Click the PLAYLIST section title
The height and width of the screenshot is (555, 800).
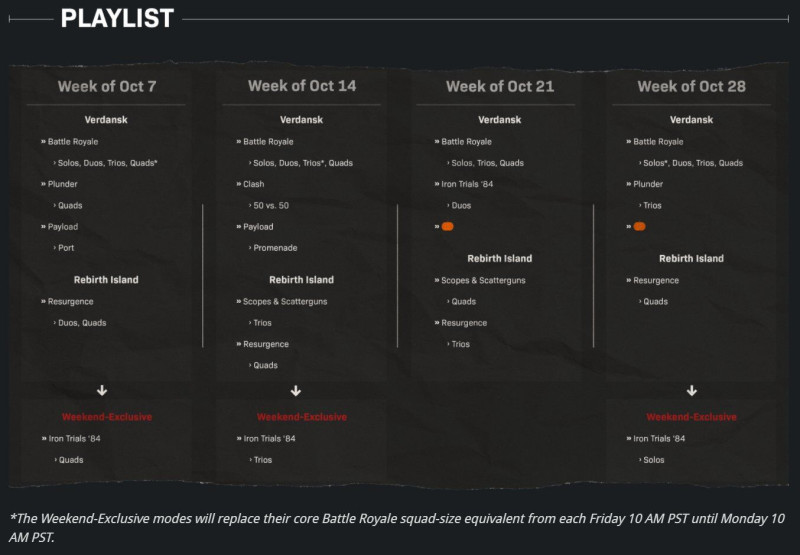(x=117, y=18)
